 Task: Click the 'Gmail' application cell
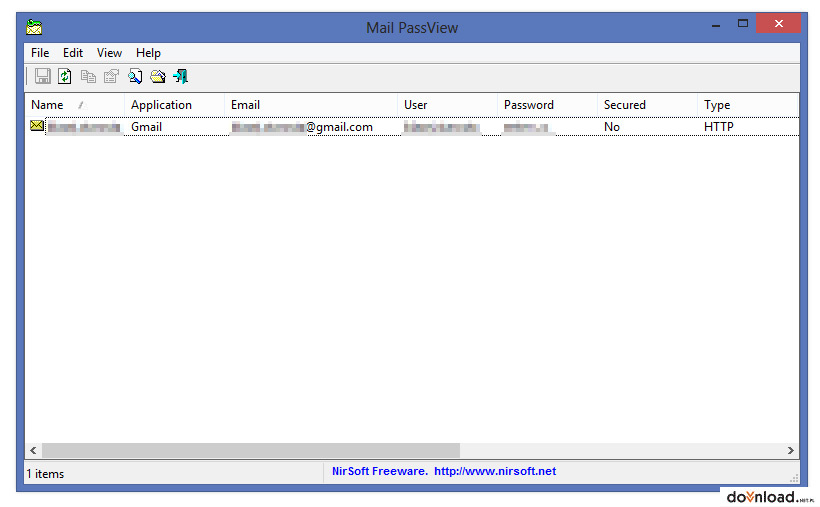(x=146, y=127)
